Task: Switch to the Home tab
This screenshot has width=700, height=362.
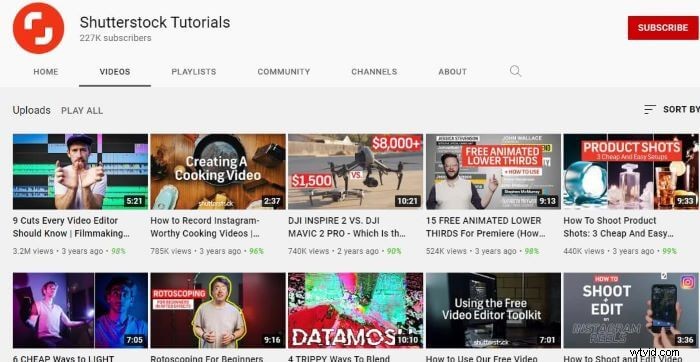Action: point(46,71)
